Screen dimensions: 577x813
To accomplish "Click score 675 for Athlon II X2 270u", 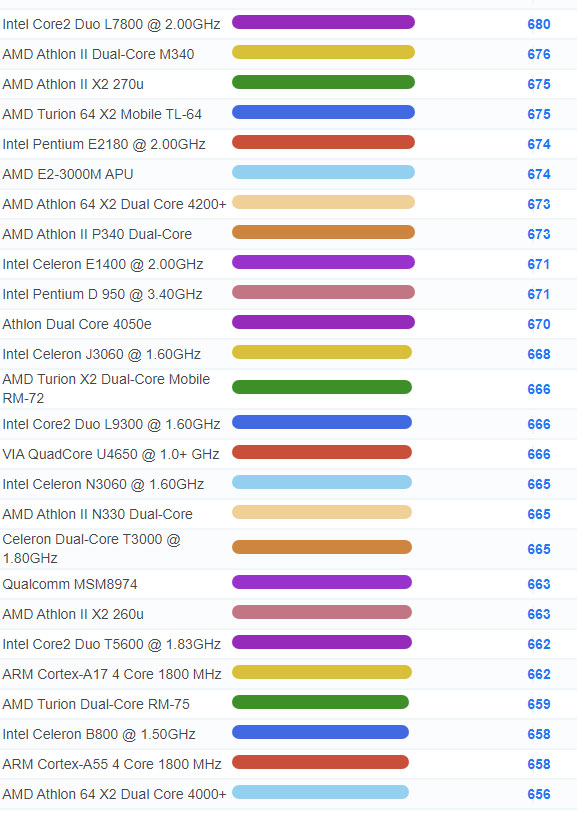I will [539, 85].
